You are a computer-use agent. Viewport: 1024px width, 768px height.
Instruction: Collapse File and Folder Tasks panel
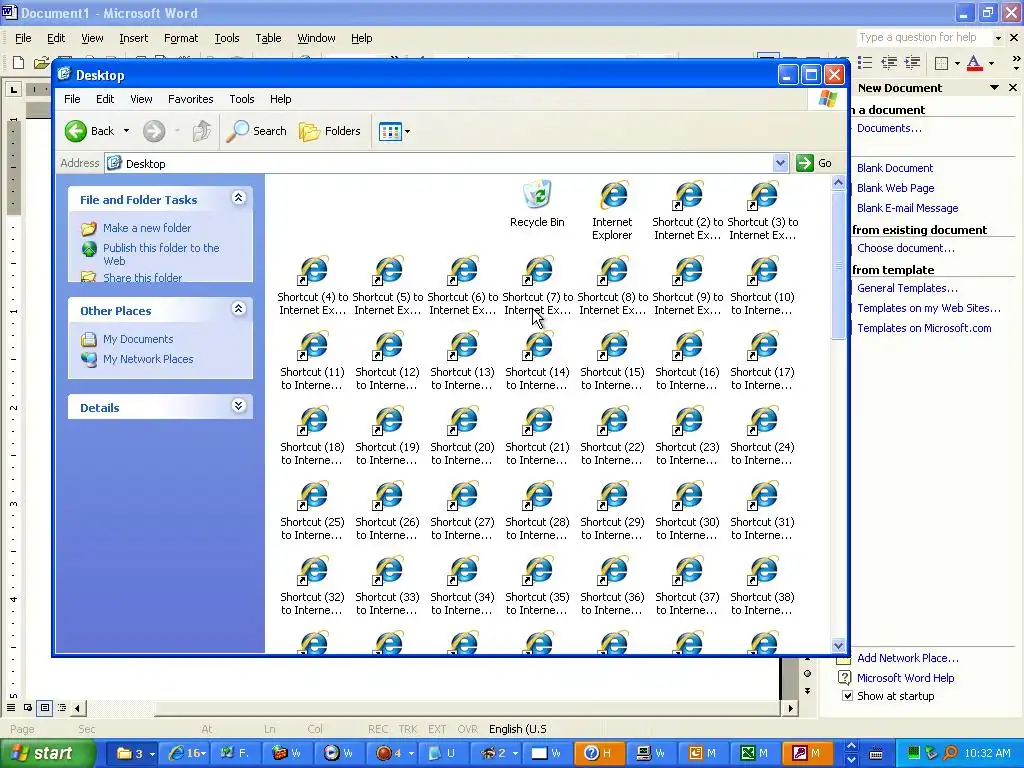(x=238, y=198)
